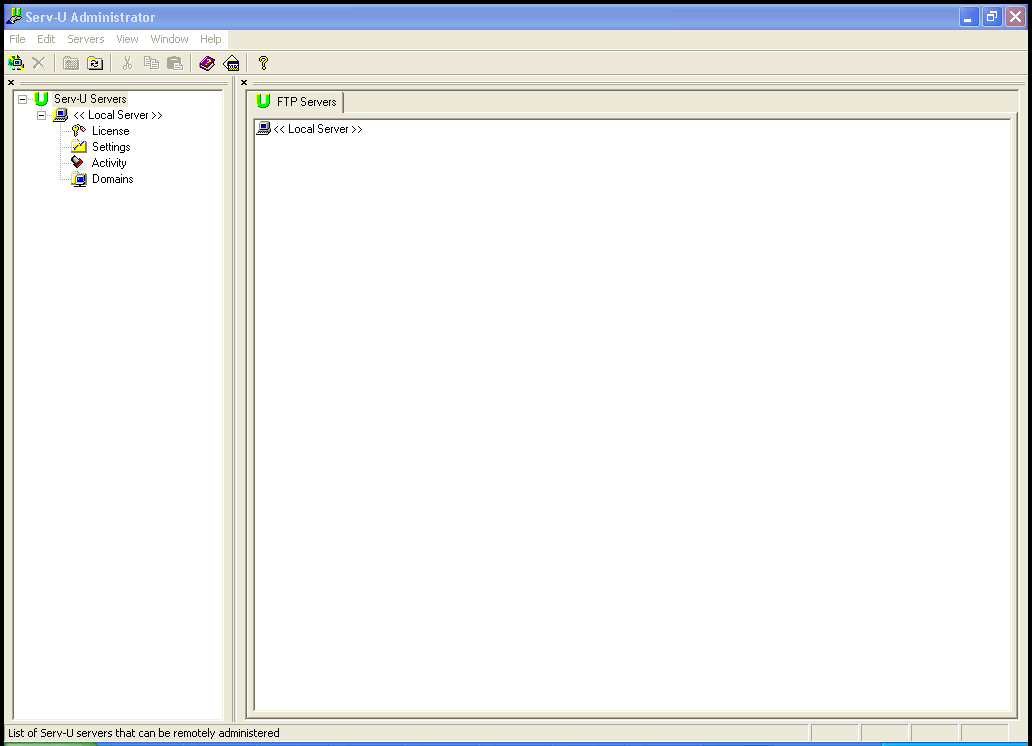Restore down the Serv-U Administrator window
Screen dimensions: 1032x746
992,16
